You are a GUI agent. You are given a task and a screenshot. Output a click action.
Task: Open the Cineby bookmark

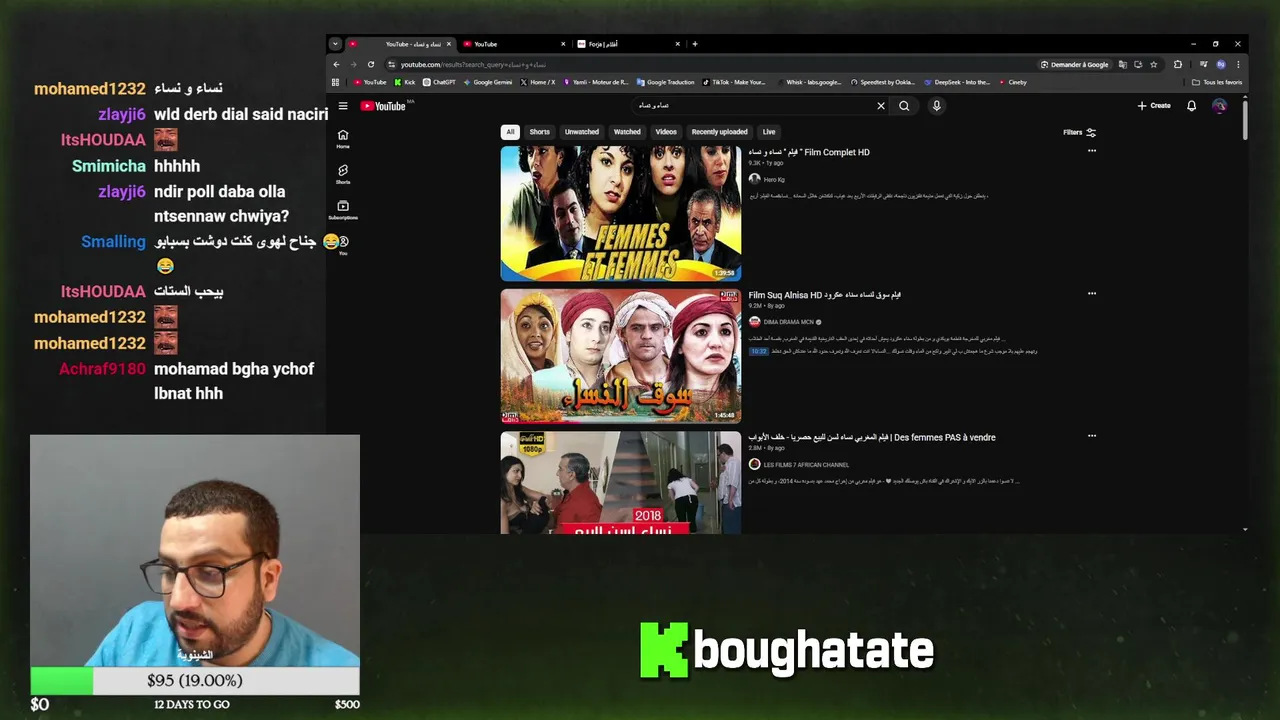pyautogui.click(x=1012, y=82)
